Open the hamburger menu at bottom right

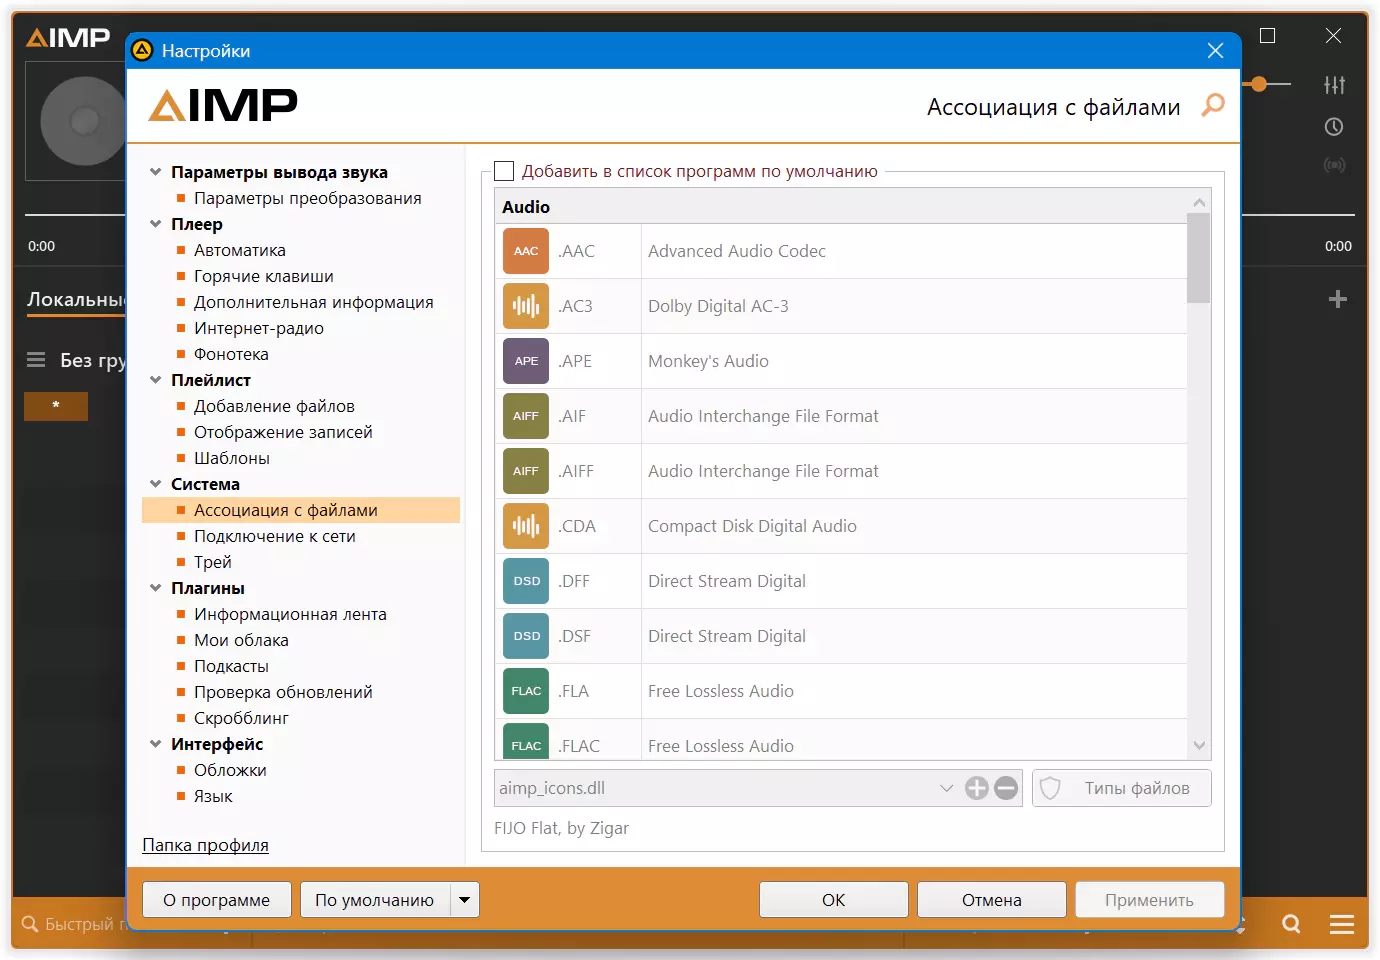click(x=1342, y=924)
